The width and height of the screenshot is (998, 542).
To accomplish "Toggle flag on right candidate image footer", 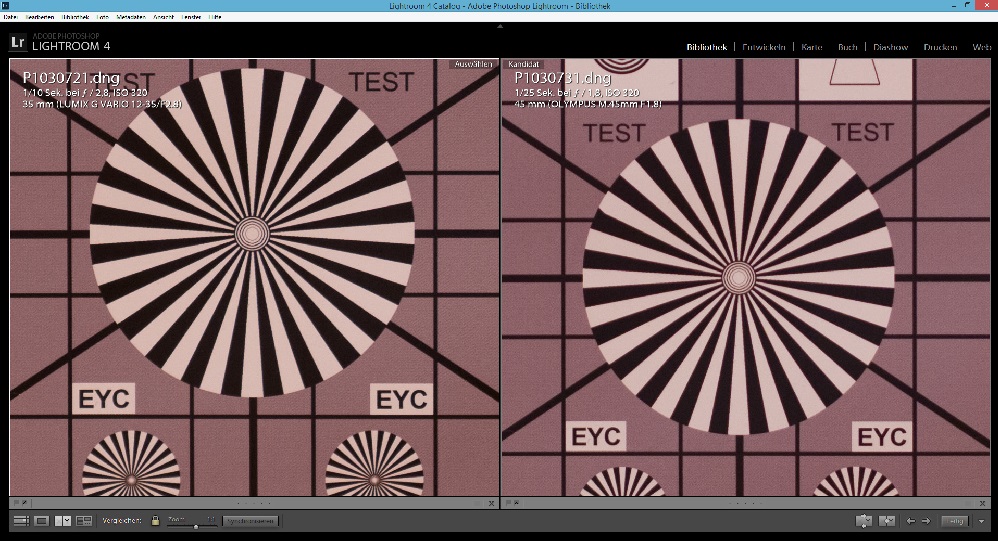I will pyautogui.click(x=508, y=504).
